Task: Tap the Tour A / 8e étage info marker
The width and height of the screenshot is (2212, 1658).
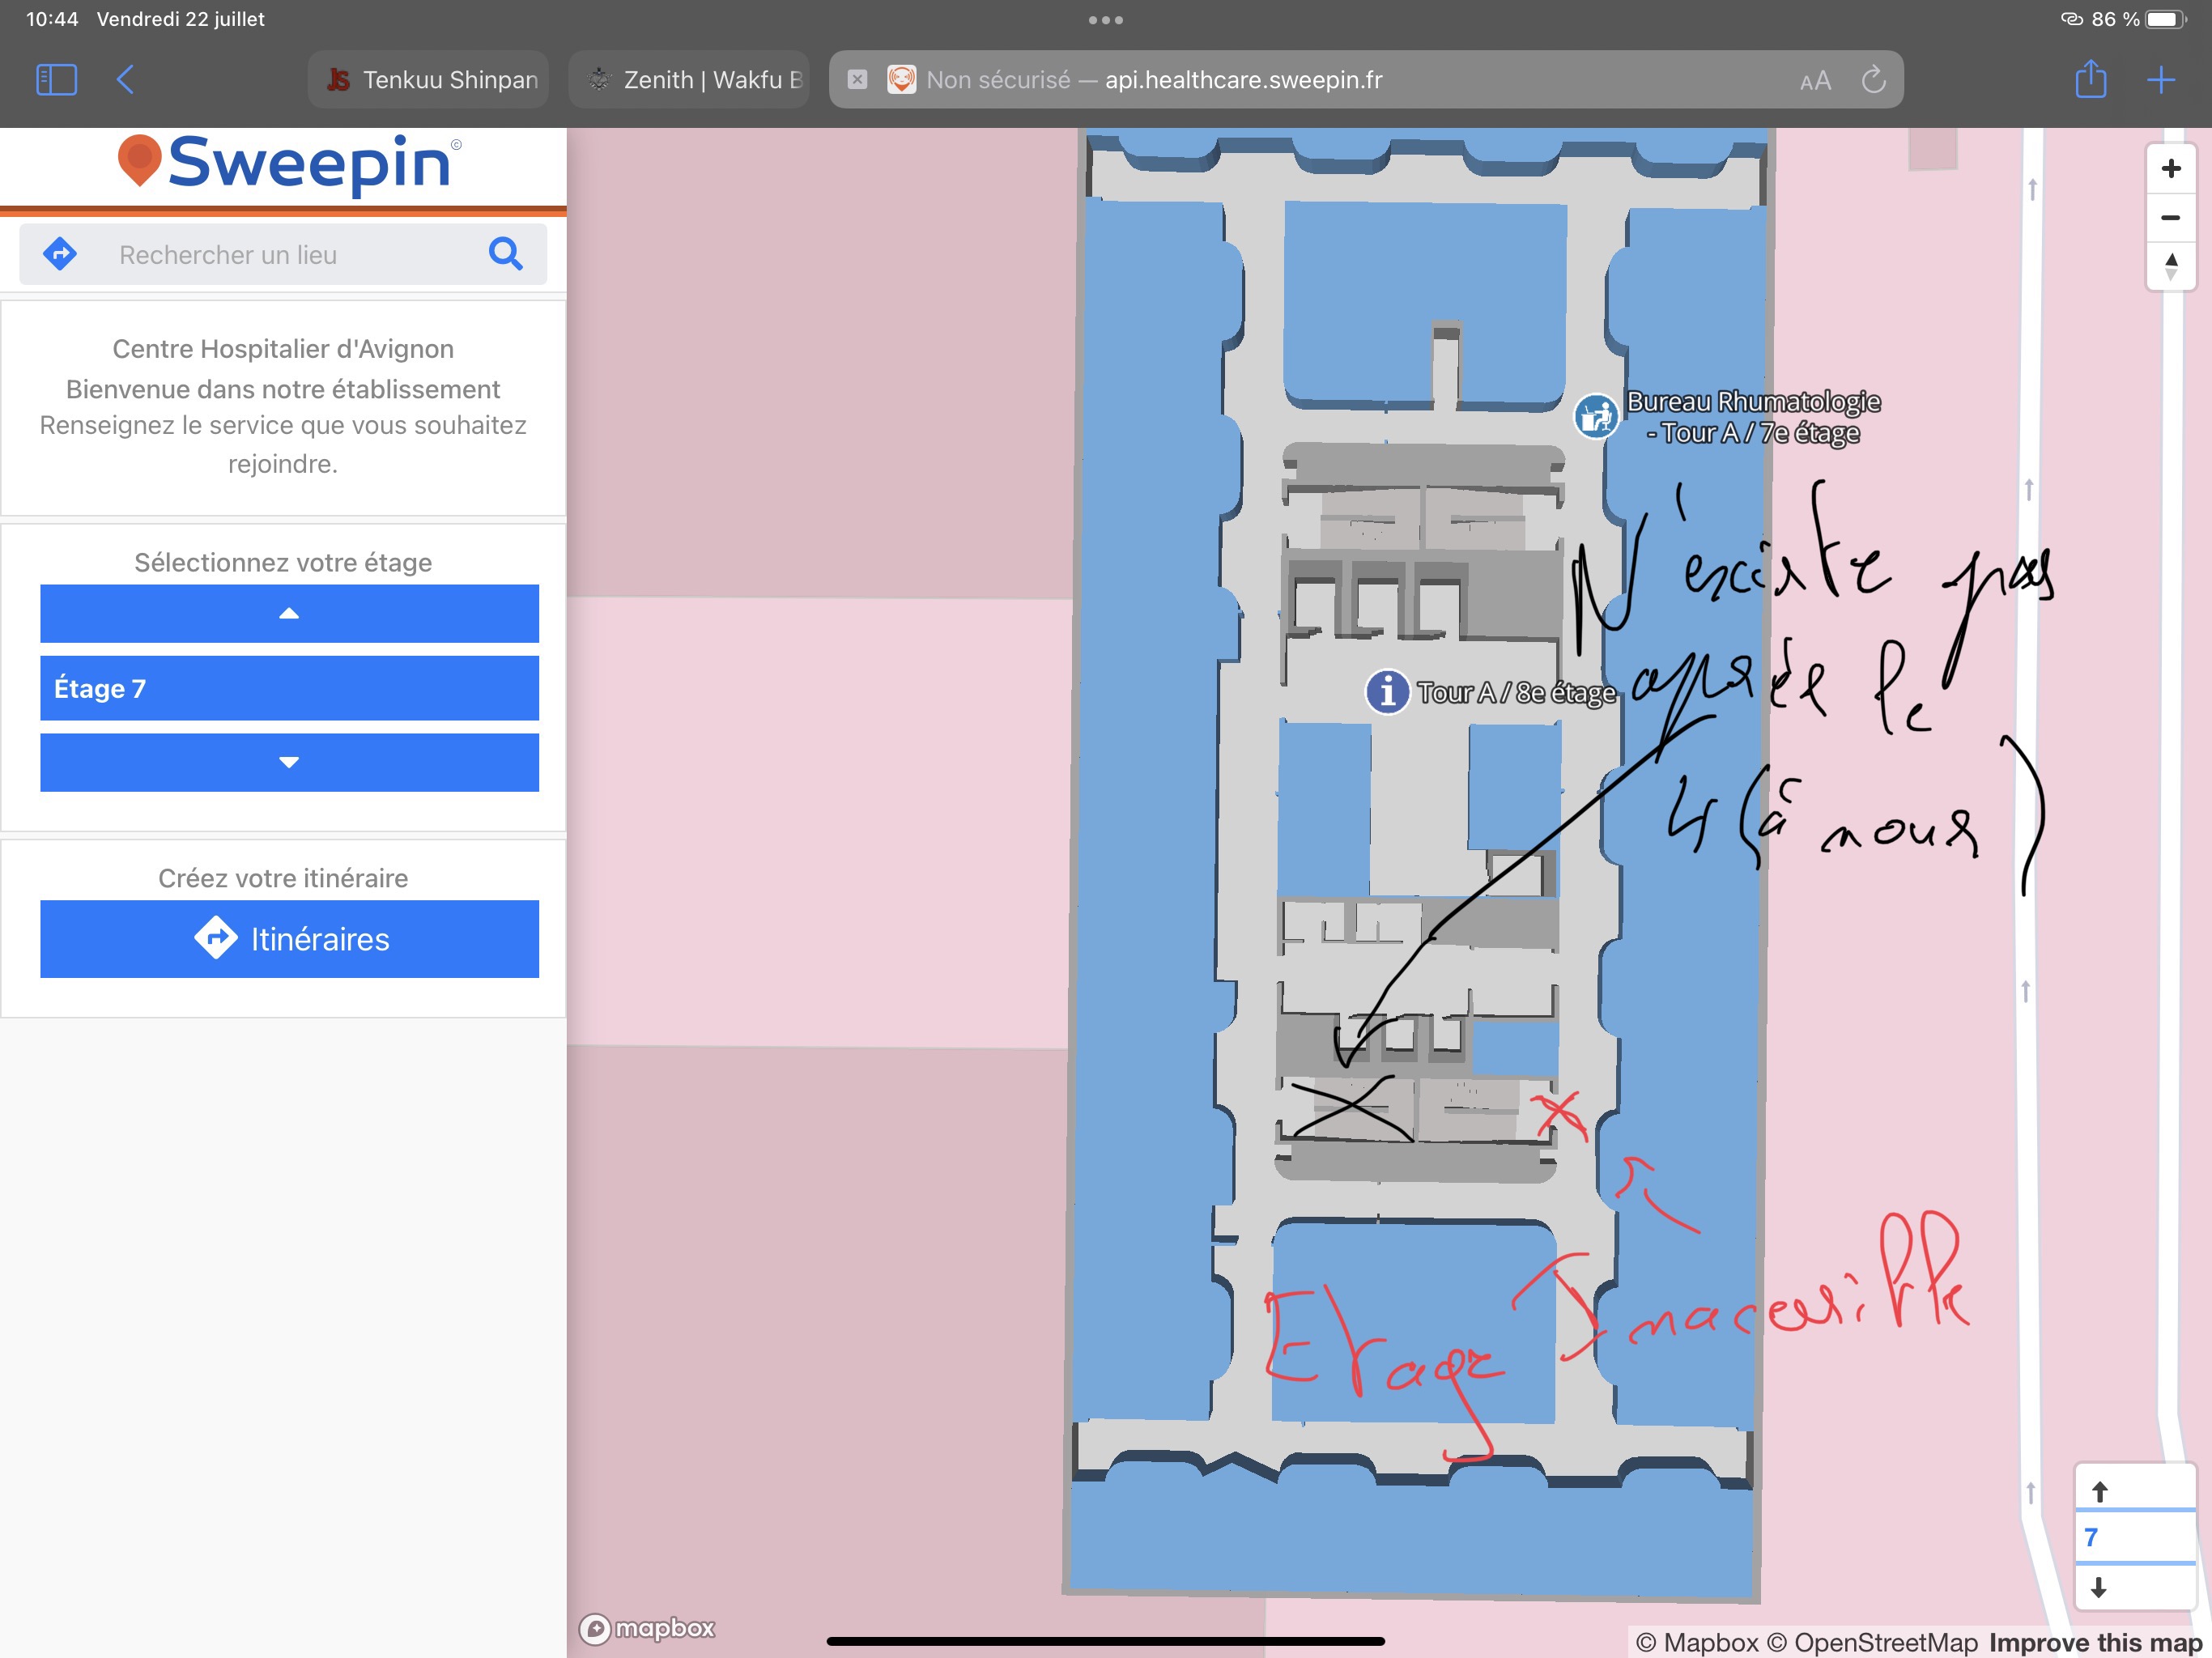Action: tap(1387, 691)
